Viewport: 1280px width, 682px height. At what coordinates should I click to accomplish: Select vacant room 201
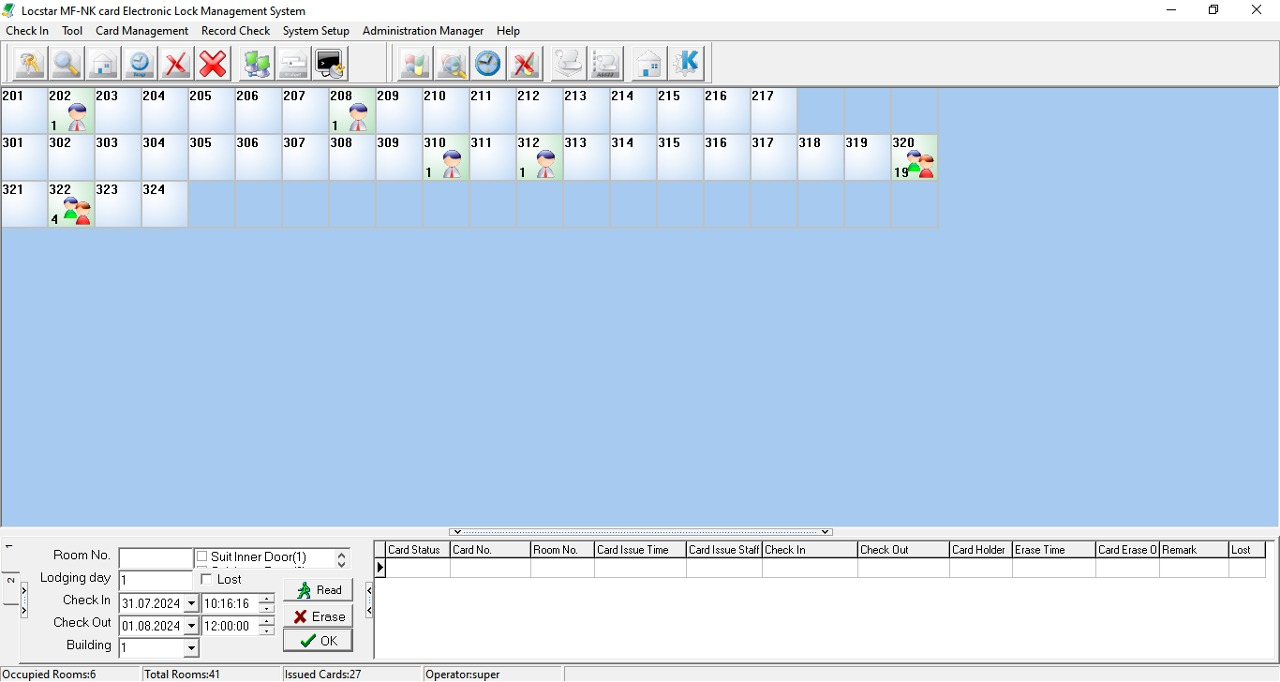[24, 111]
